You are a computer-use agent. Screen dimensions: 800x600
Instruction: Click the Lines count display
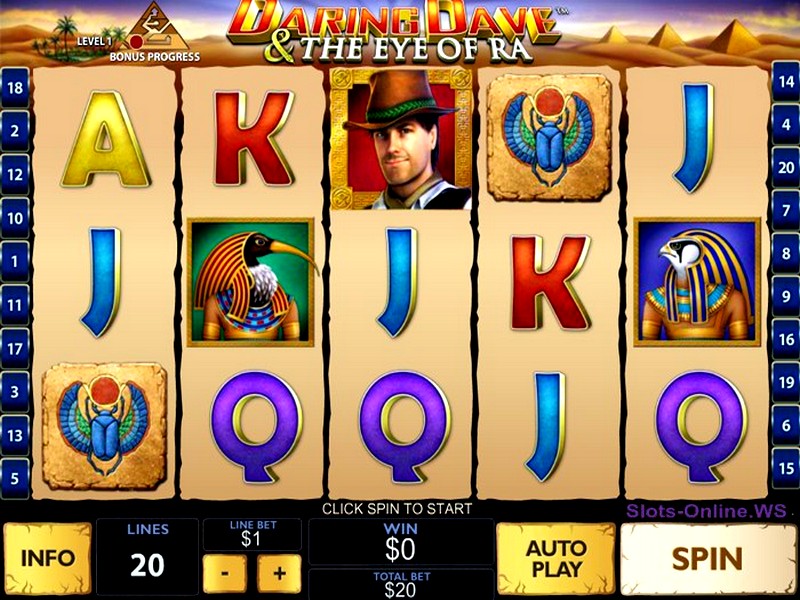pyautogui.click(x=147, y=556)
